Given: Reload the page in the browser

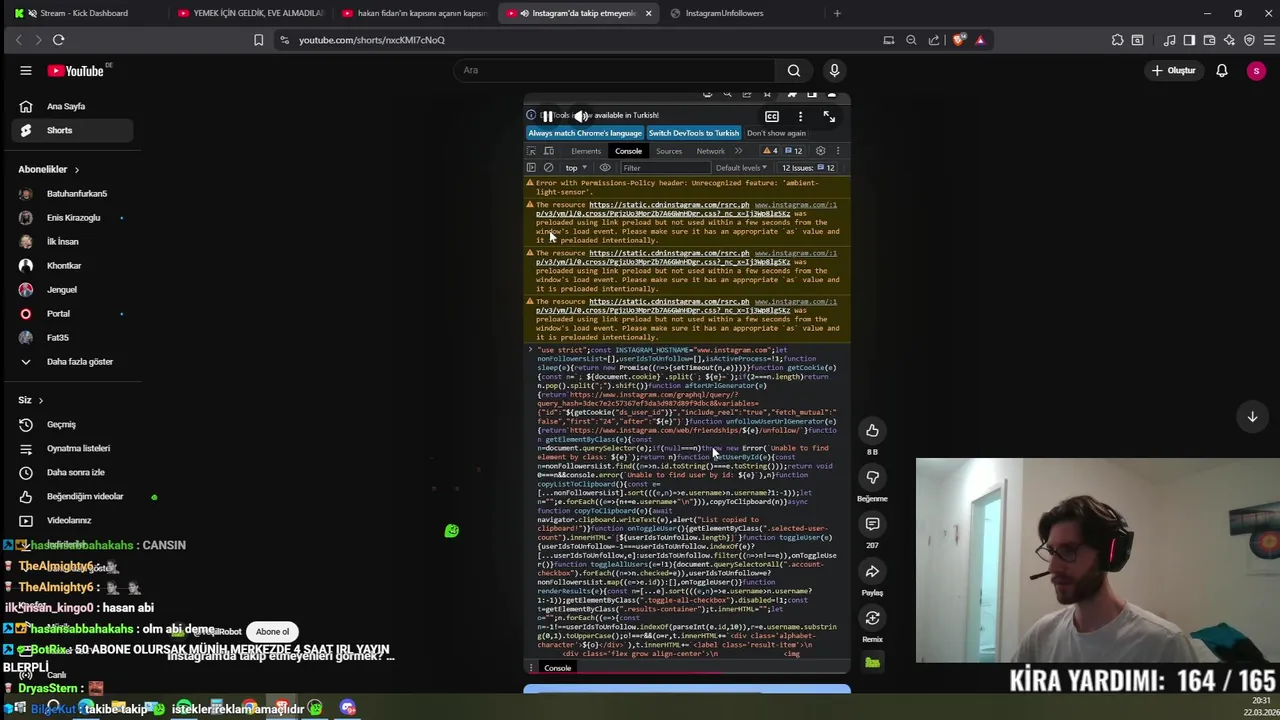Looking at the screenshot, I should tap(58, 40).
